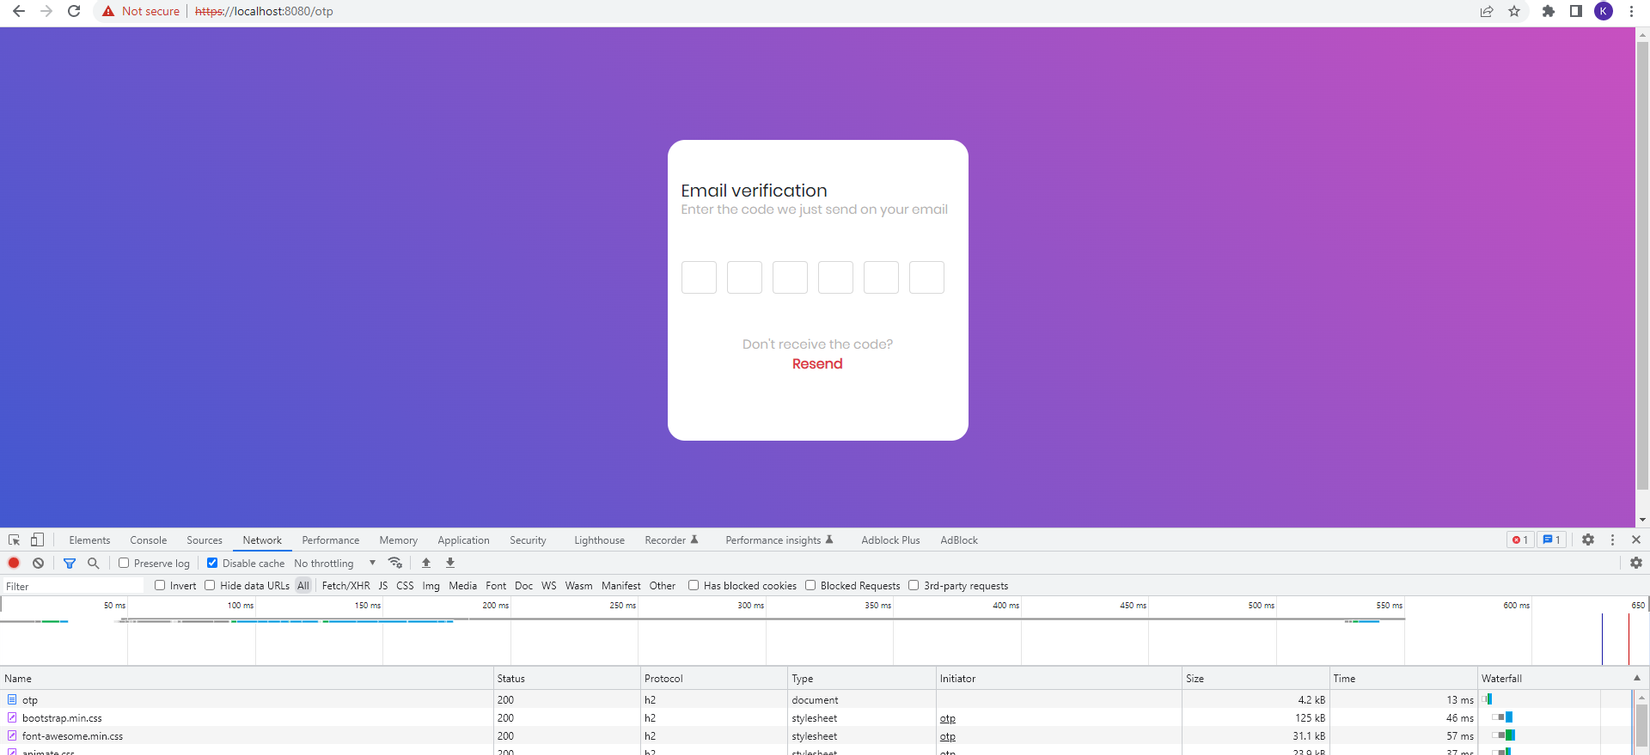Stop recording the network log

[x=14, y=563]
